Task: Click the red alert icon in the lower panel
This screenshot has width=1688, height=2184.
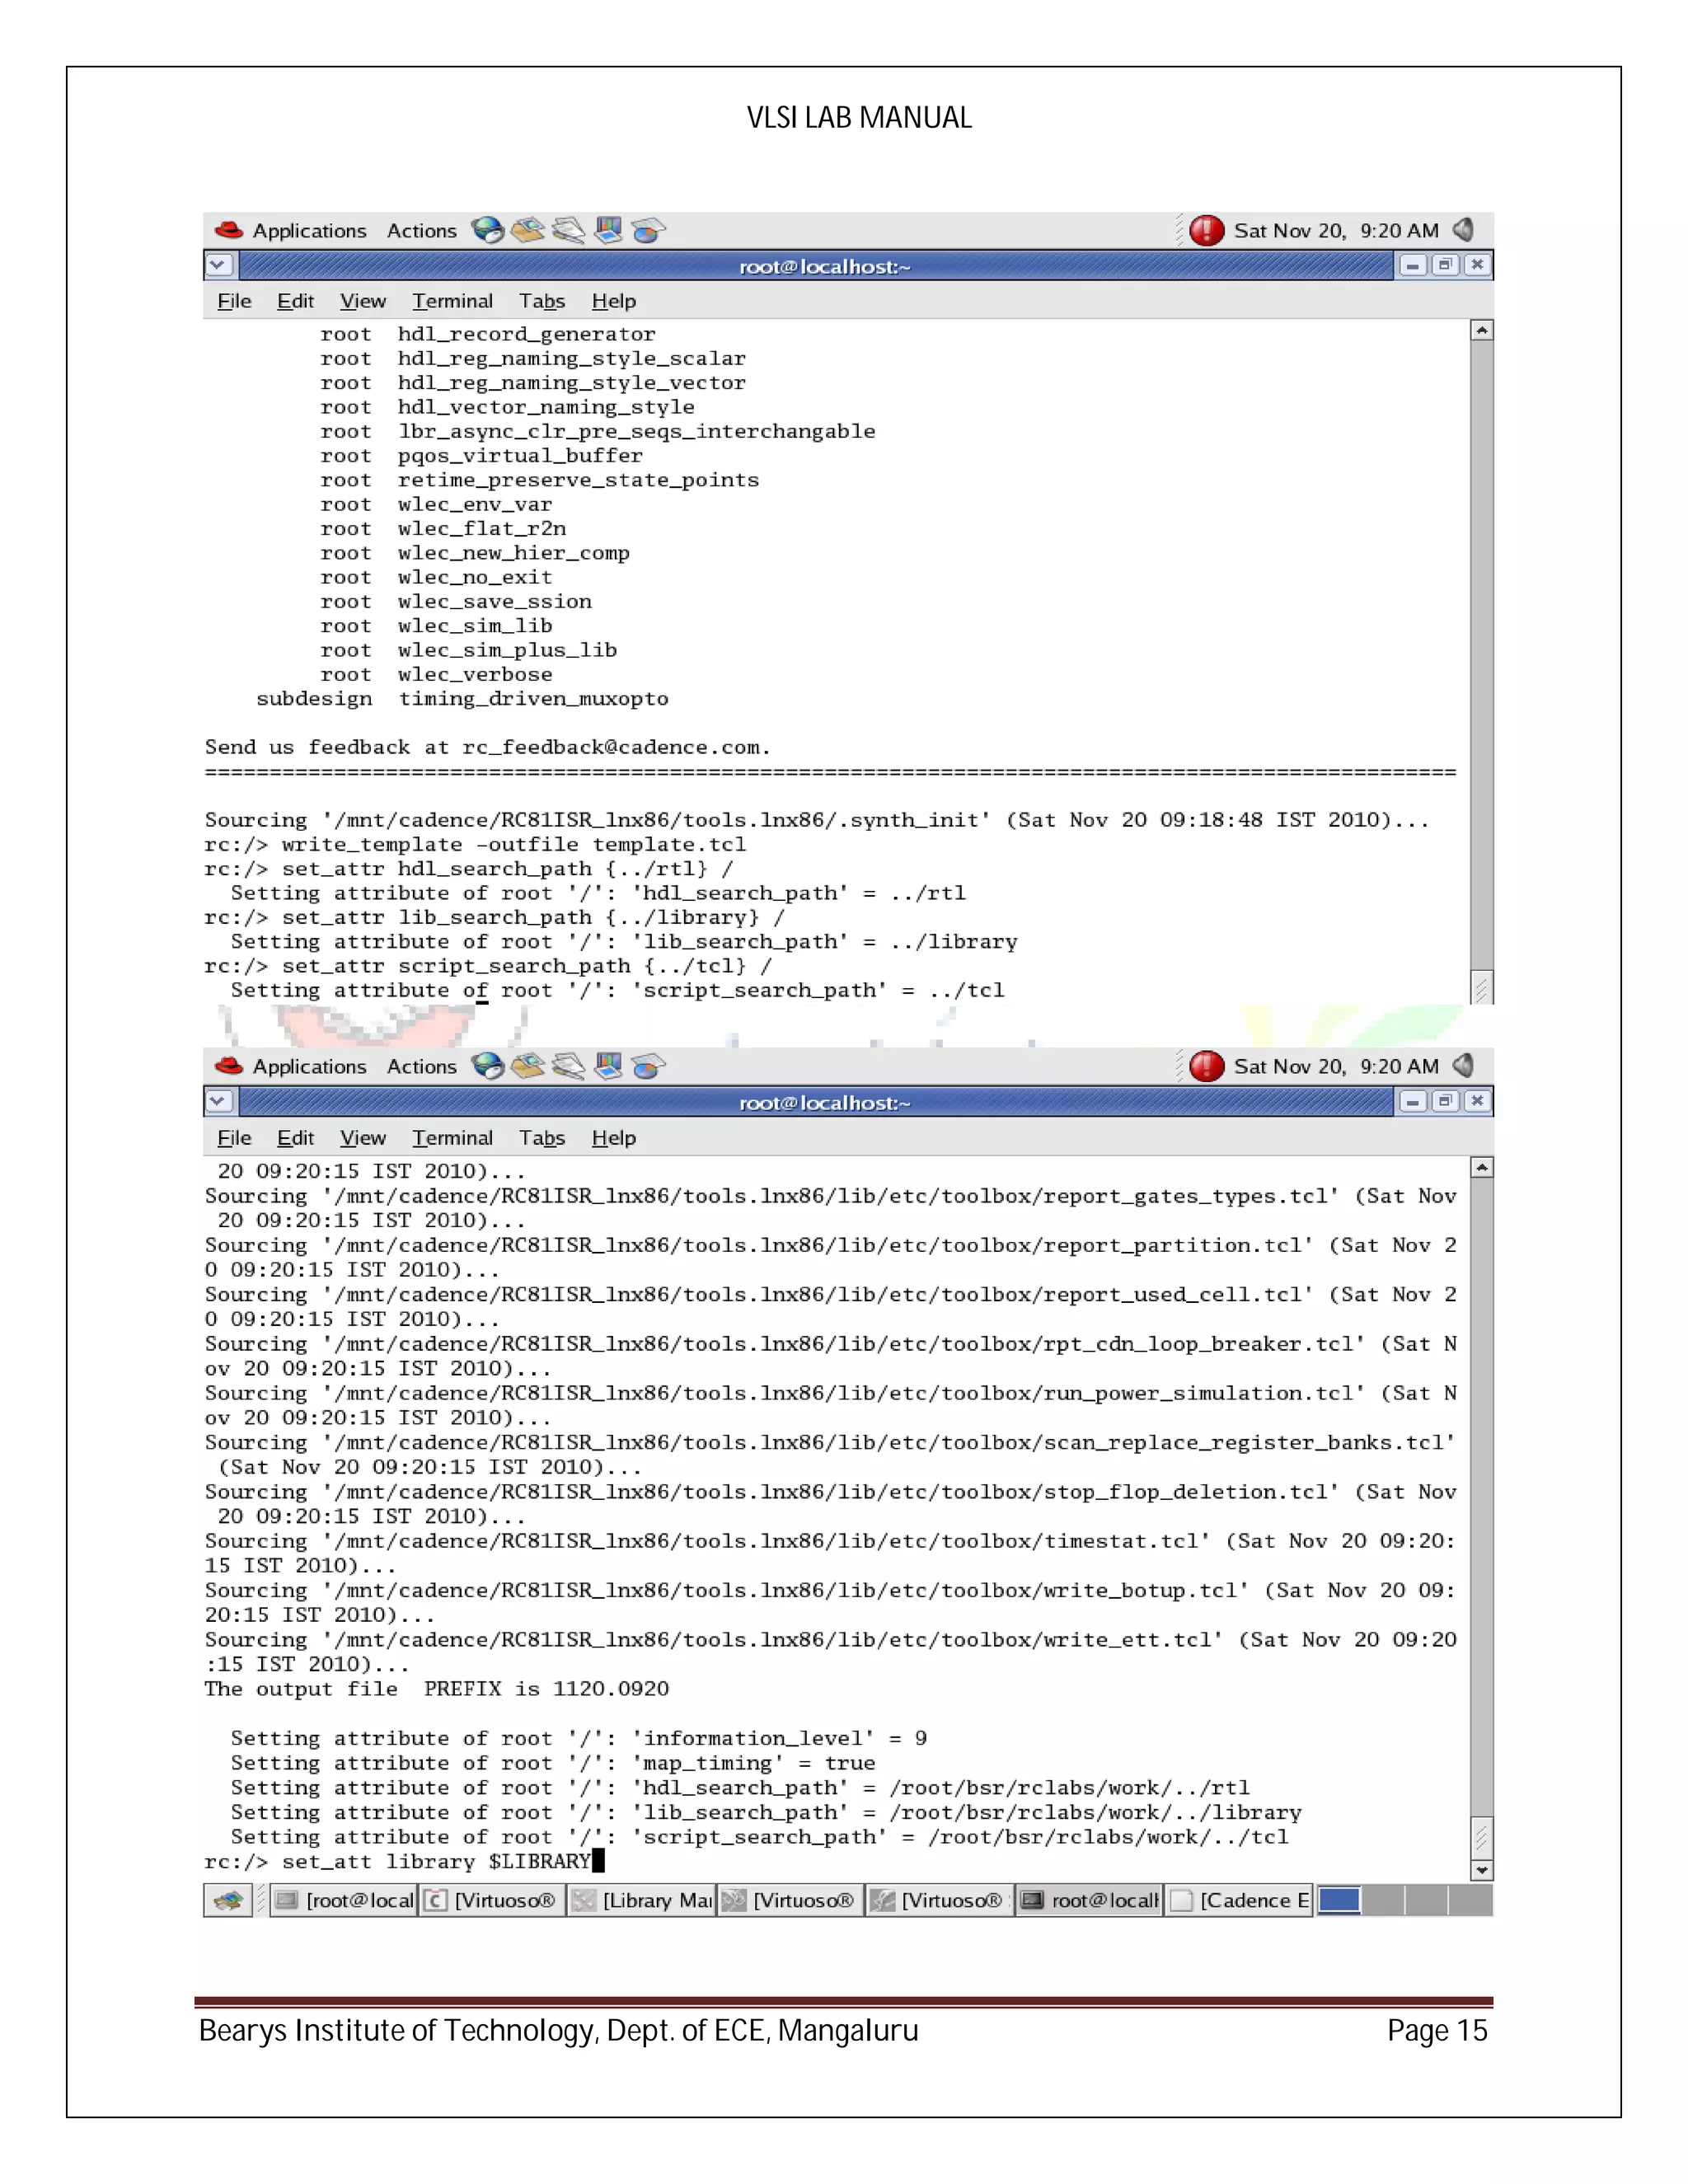Action: [1206, 1066]
